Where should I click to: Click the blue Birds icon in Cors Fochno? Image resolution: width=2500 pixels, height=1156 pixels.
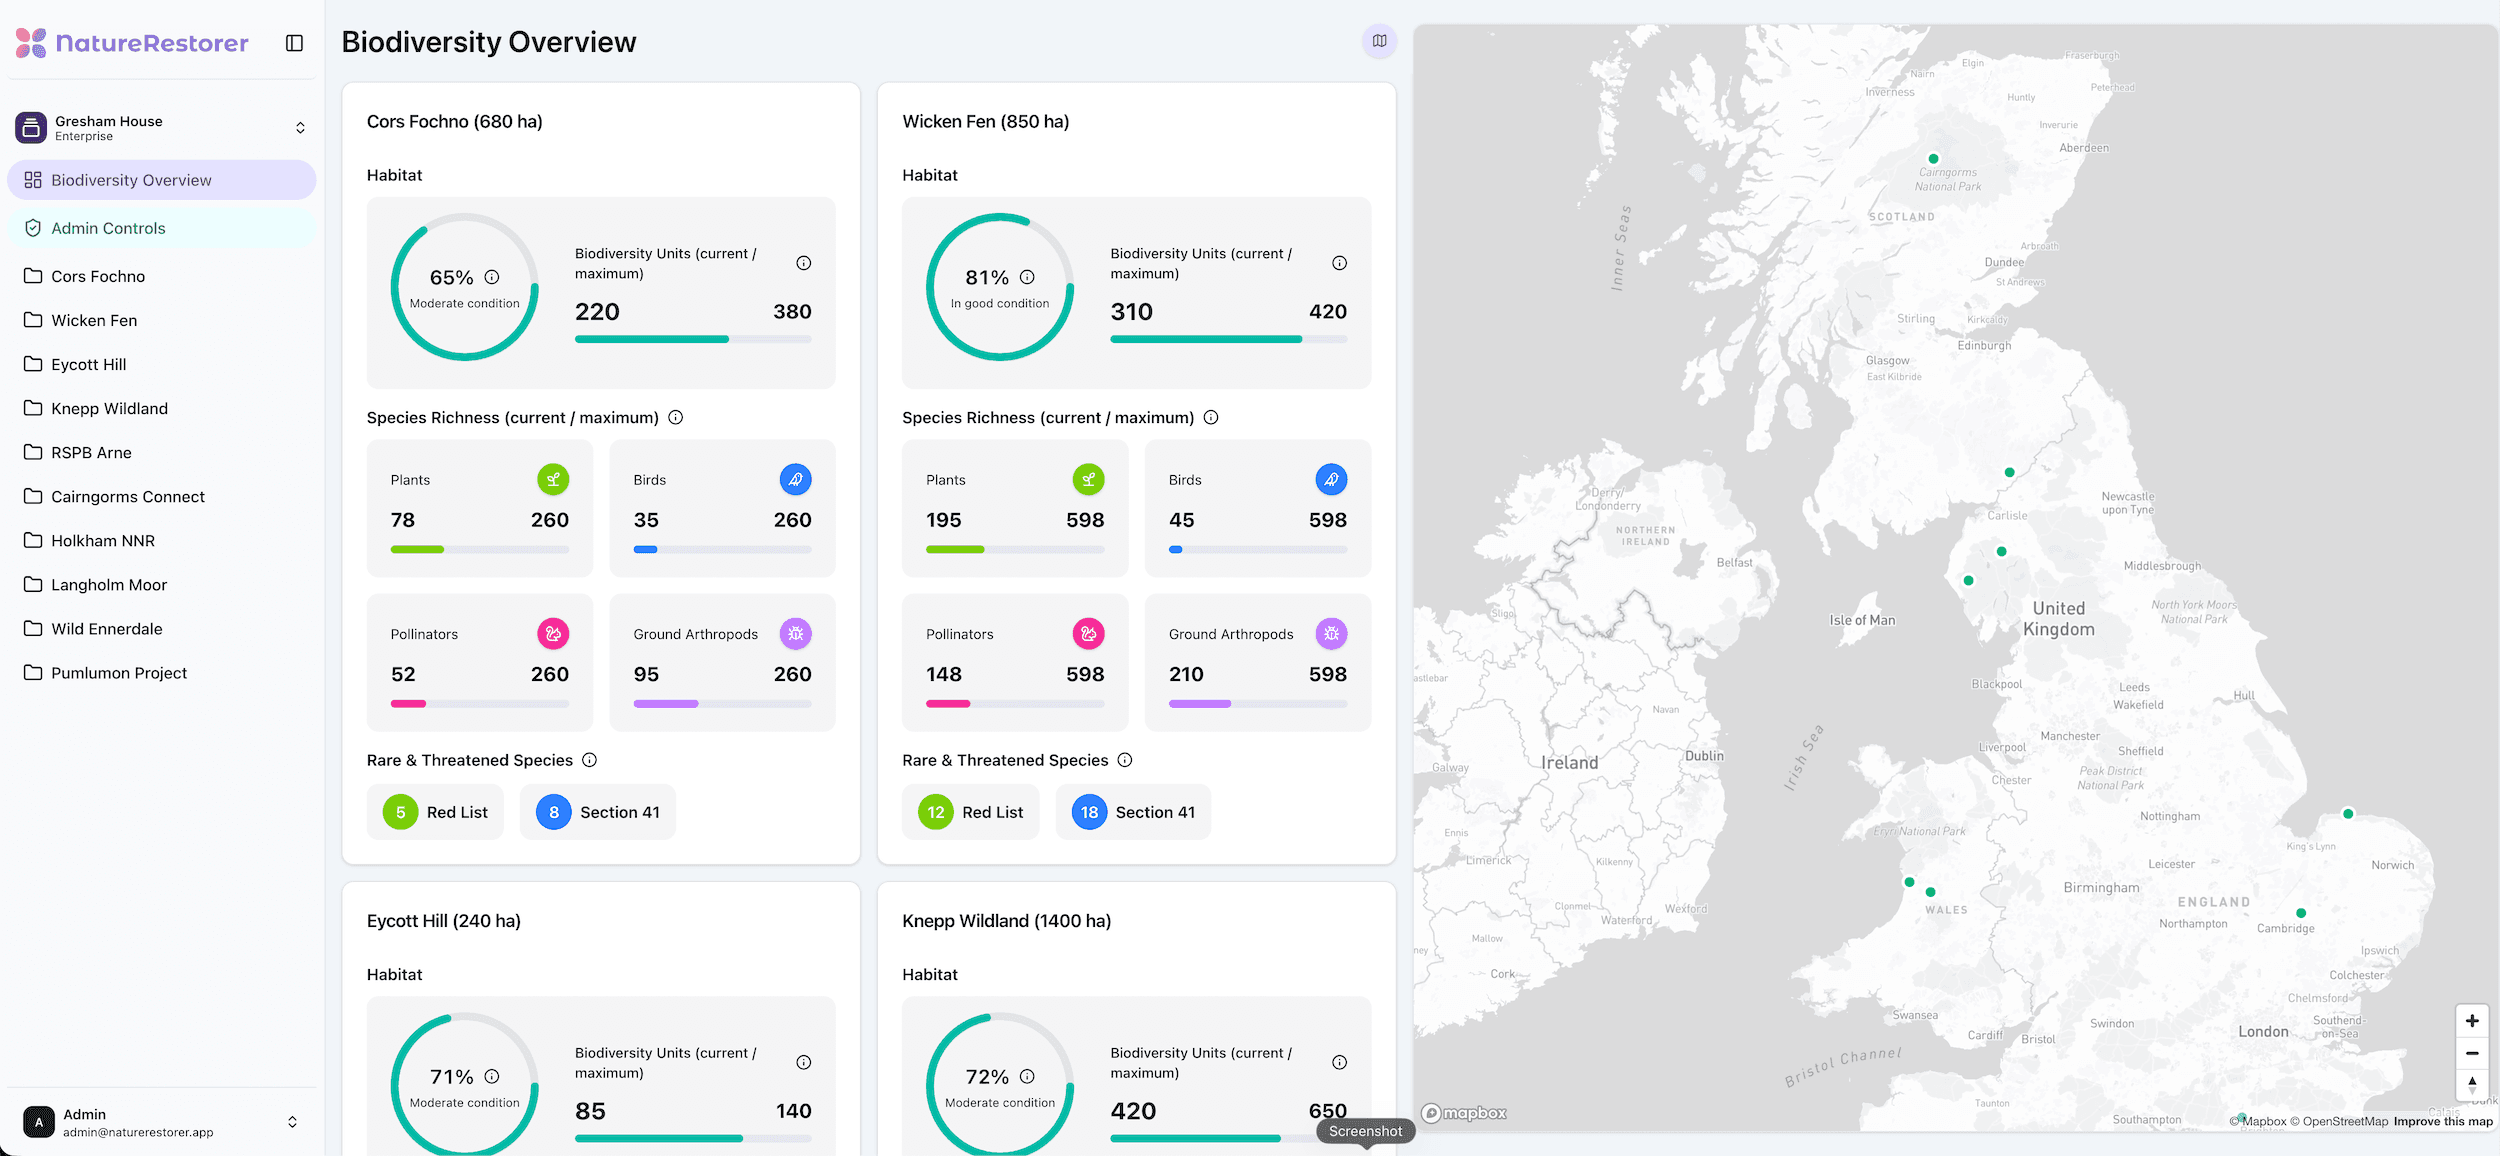796,479
